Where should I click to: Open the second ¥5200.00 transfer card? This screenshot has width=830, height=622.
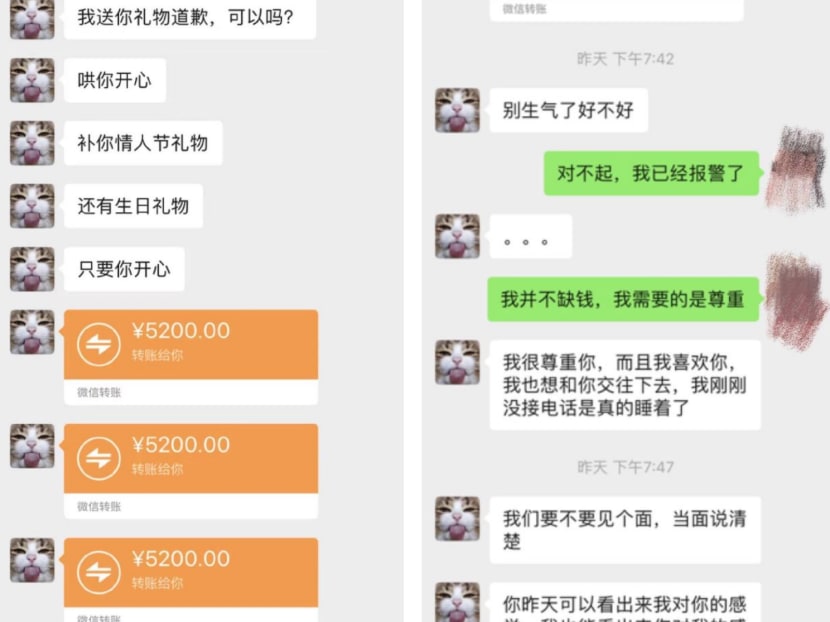pos(191,471)
